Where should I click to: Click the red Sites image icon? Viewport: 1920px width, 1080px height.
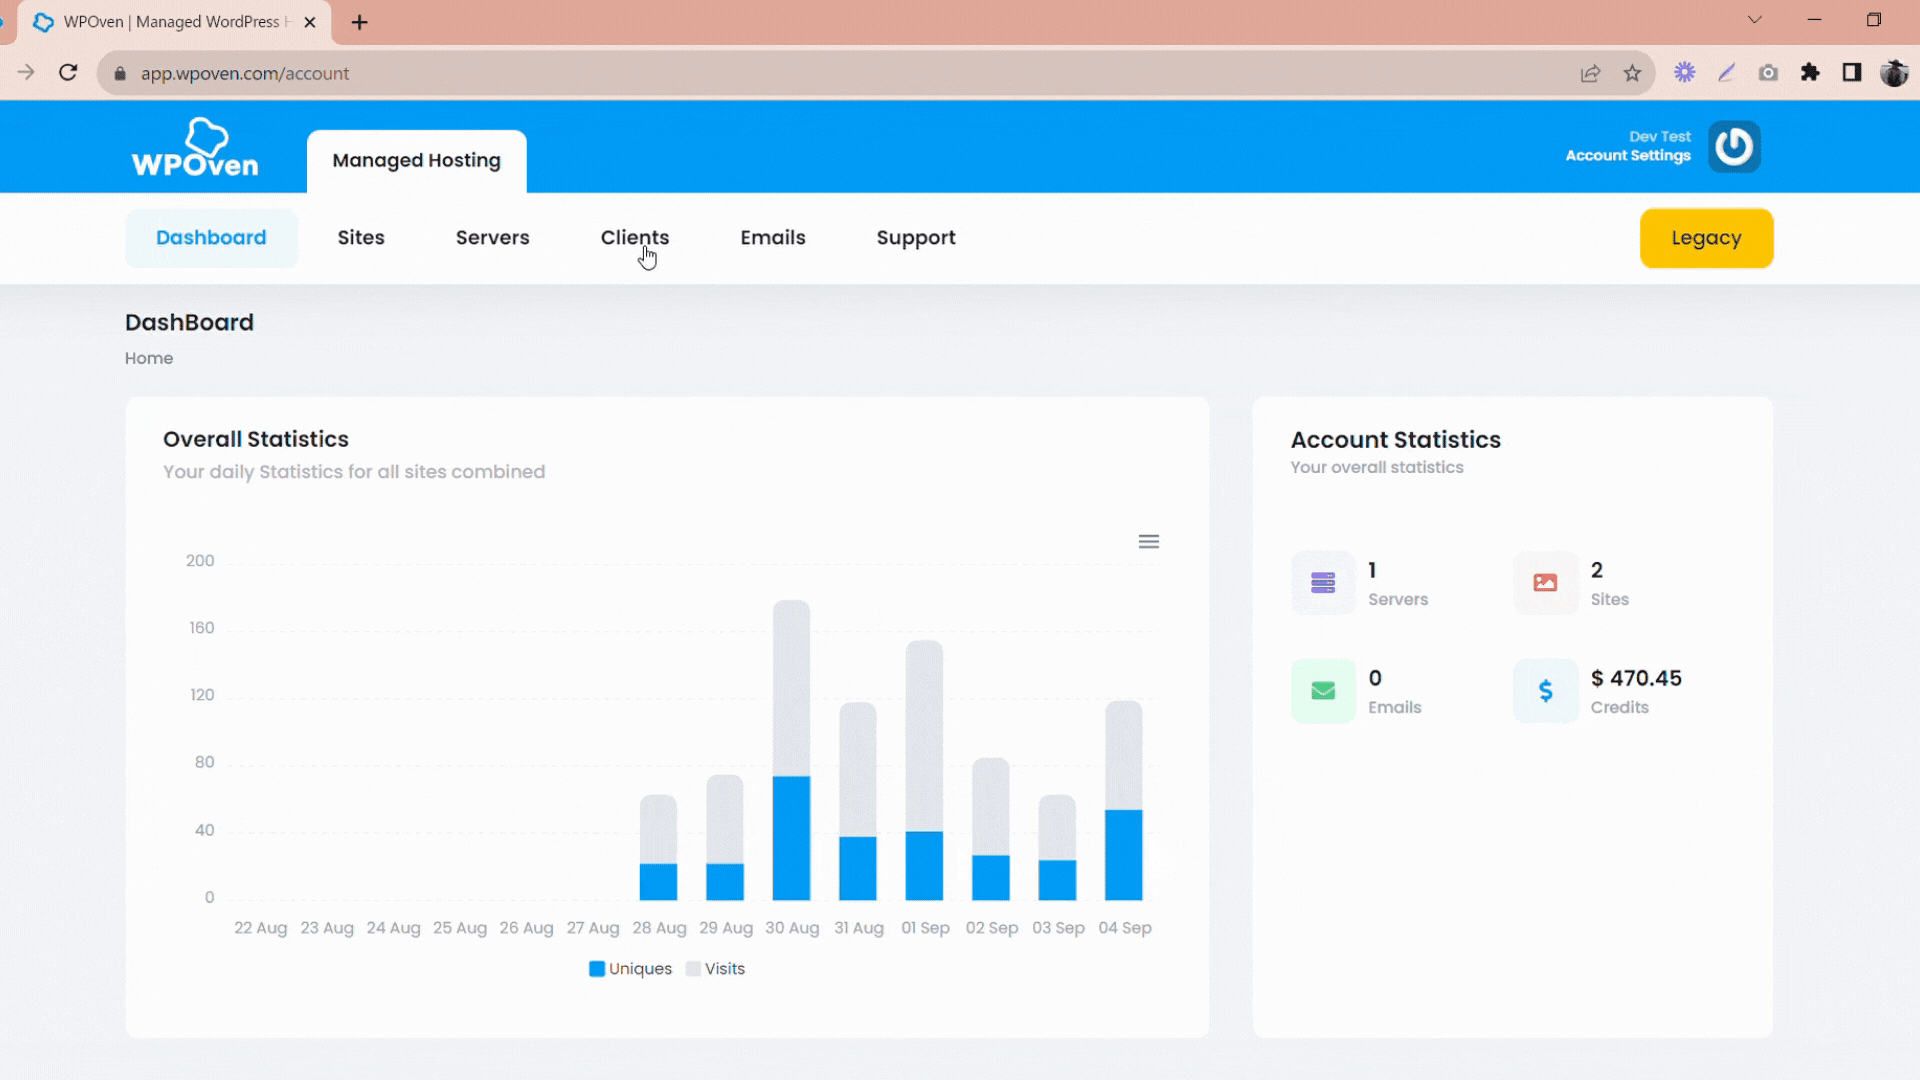point(1545,583)
